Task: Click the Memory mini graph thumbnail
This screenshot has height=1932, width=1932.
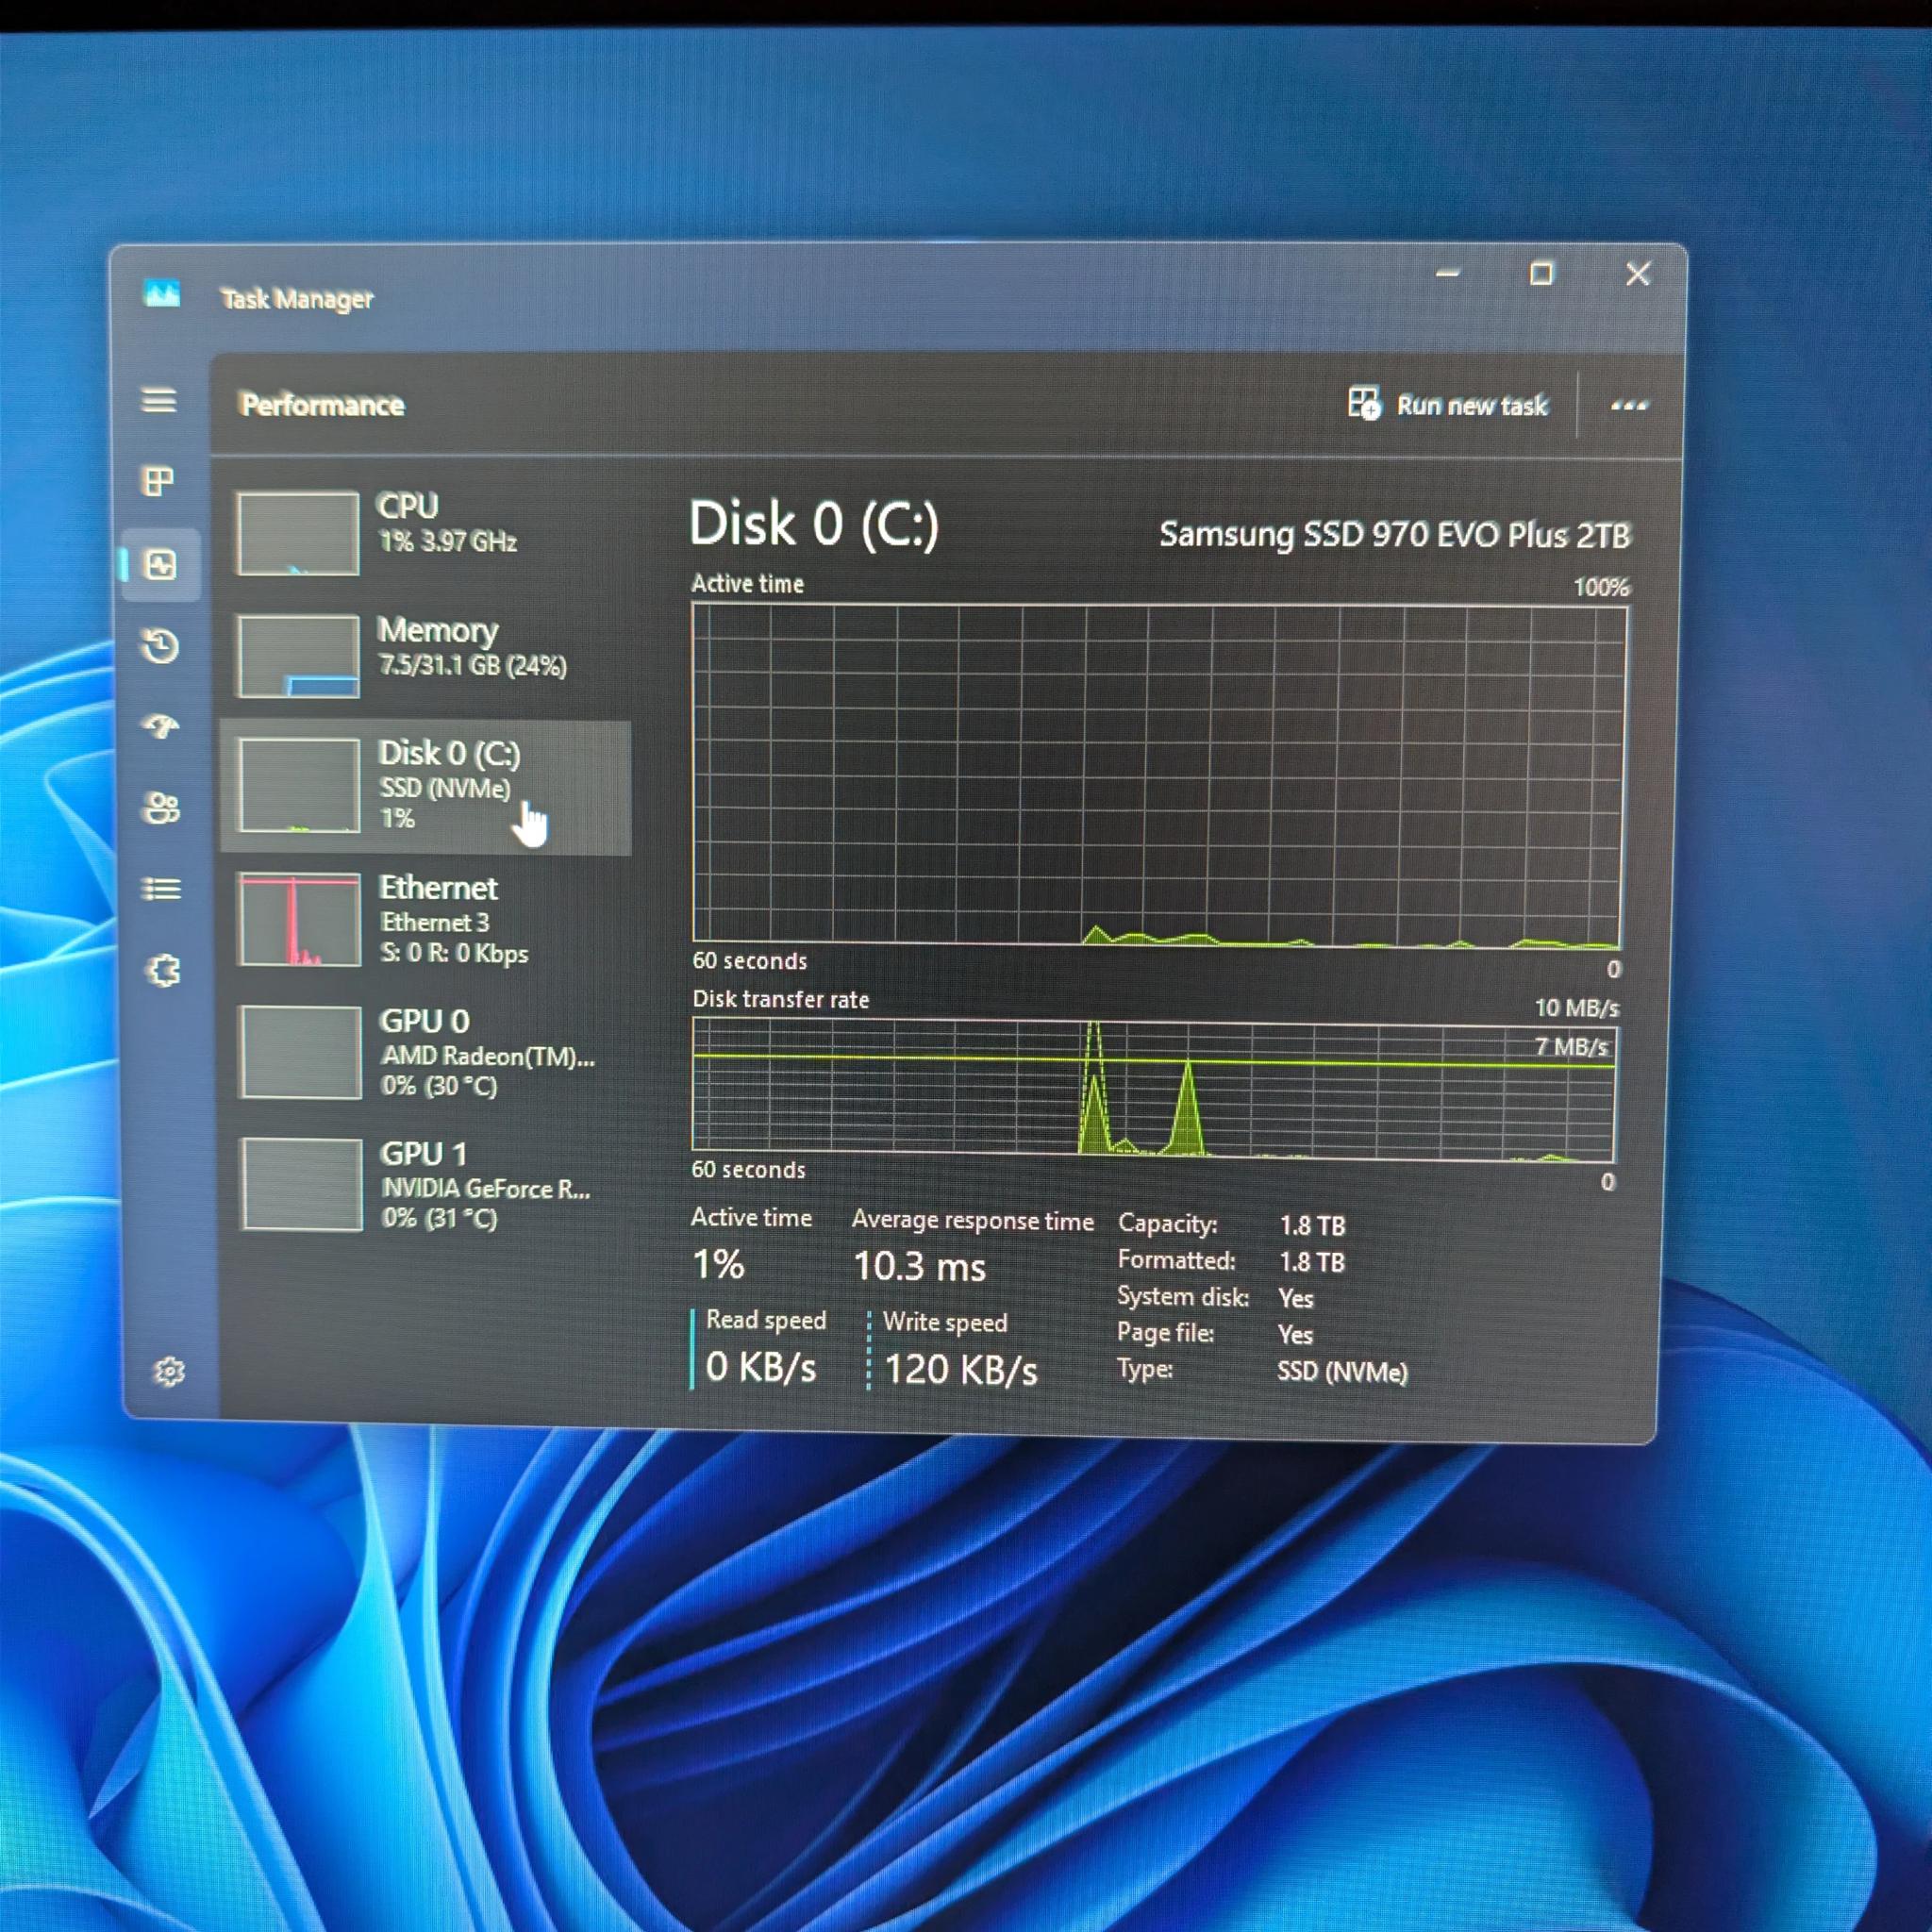Action: (x=298, y=656)
